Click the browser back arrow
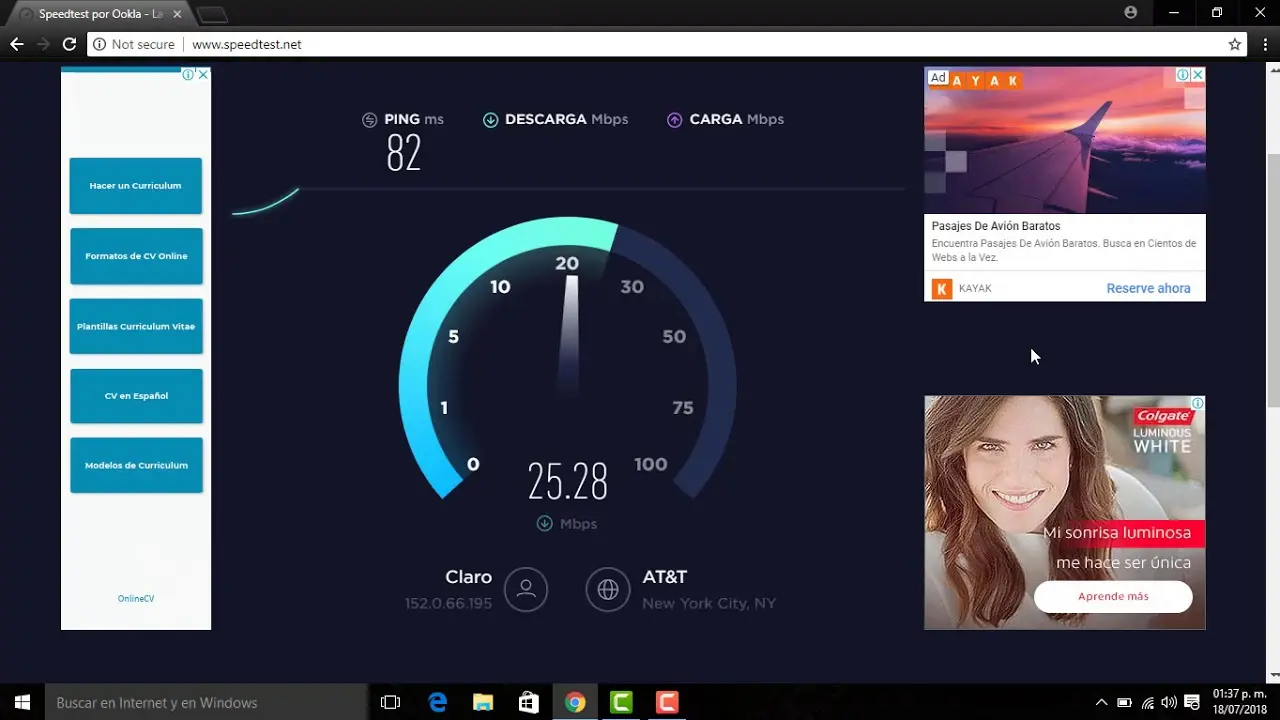 click(16, 44)
